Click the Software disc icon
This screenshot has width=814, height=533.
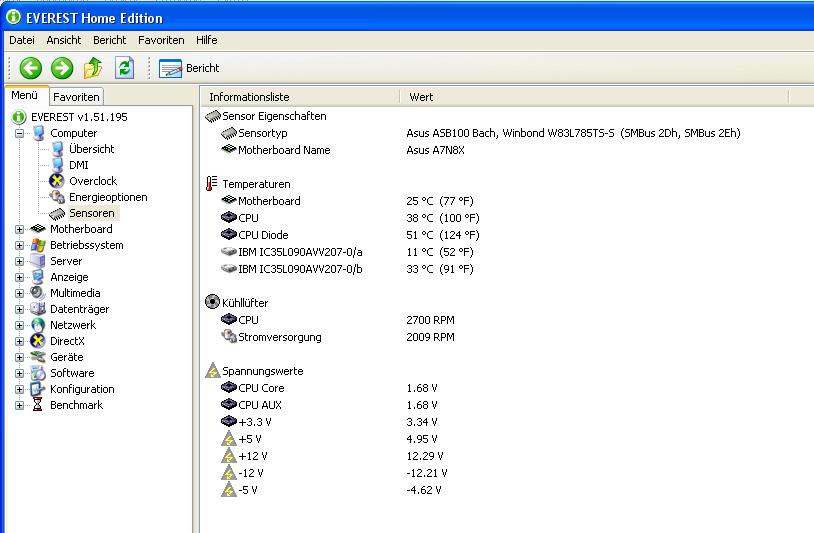click(38, 373)
